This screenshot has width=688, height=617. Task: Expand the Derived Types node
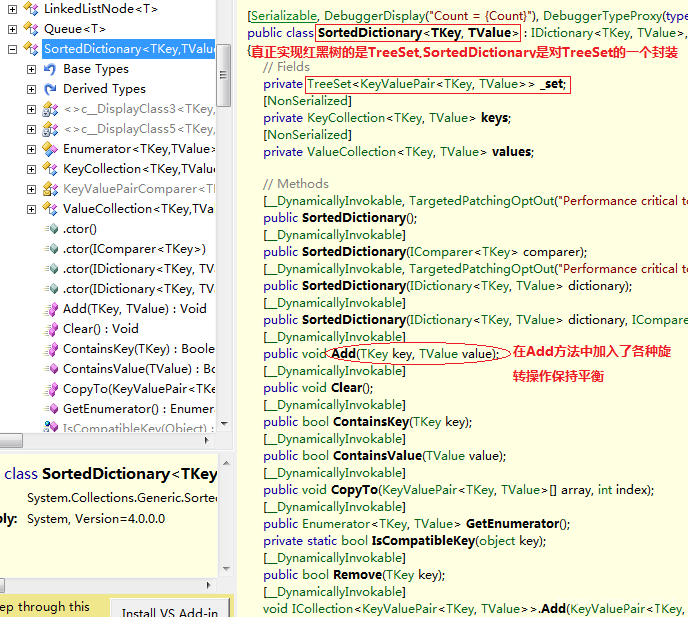click(x=31, y=89)
